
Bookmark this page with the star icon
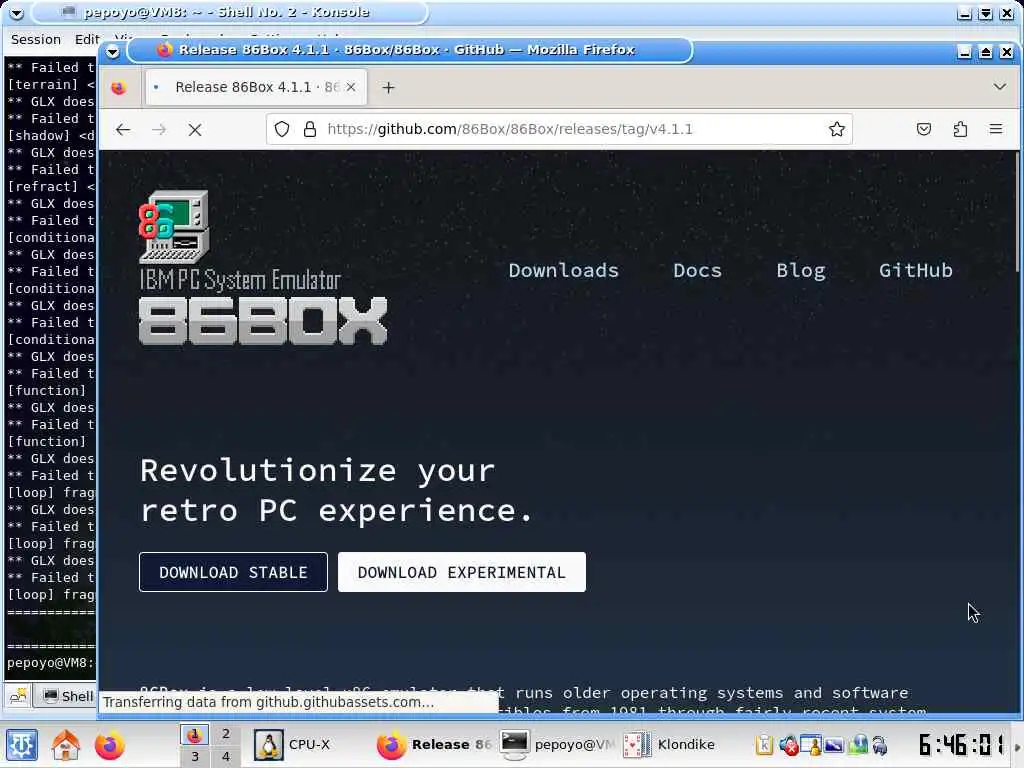click(837, 129)
